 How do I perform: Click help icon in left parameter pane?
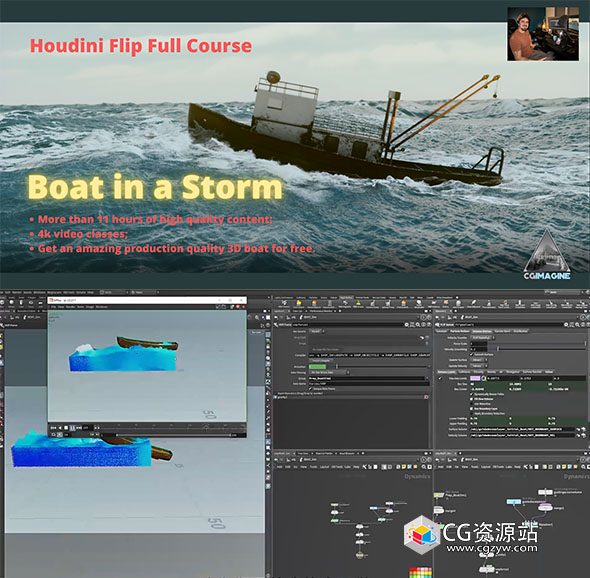[429, 325]
